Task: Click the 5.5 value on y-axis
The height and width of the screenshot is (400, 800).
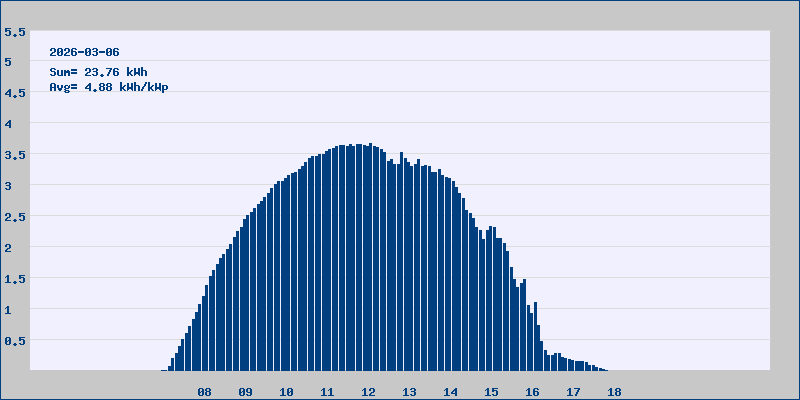Action: click(x=15, y=32)
